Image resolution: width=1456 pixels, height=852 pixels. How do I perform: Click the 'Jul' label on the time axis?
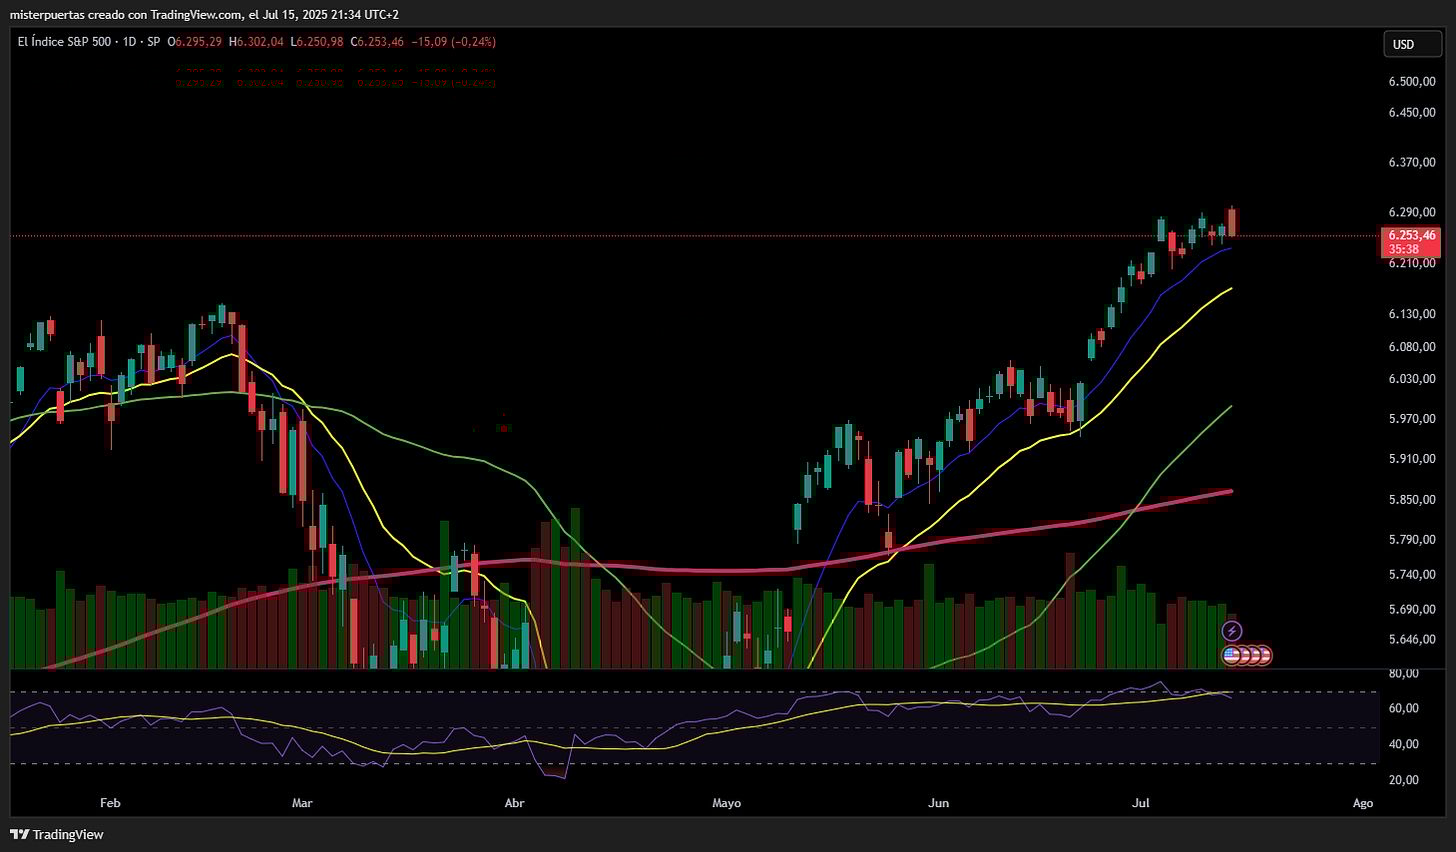(1140, 803)
